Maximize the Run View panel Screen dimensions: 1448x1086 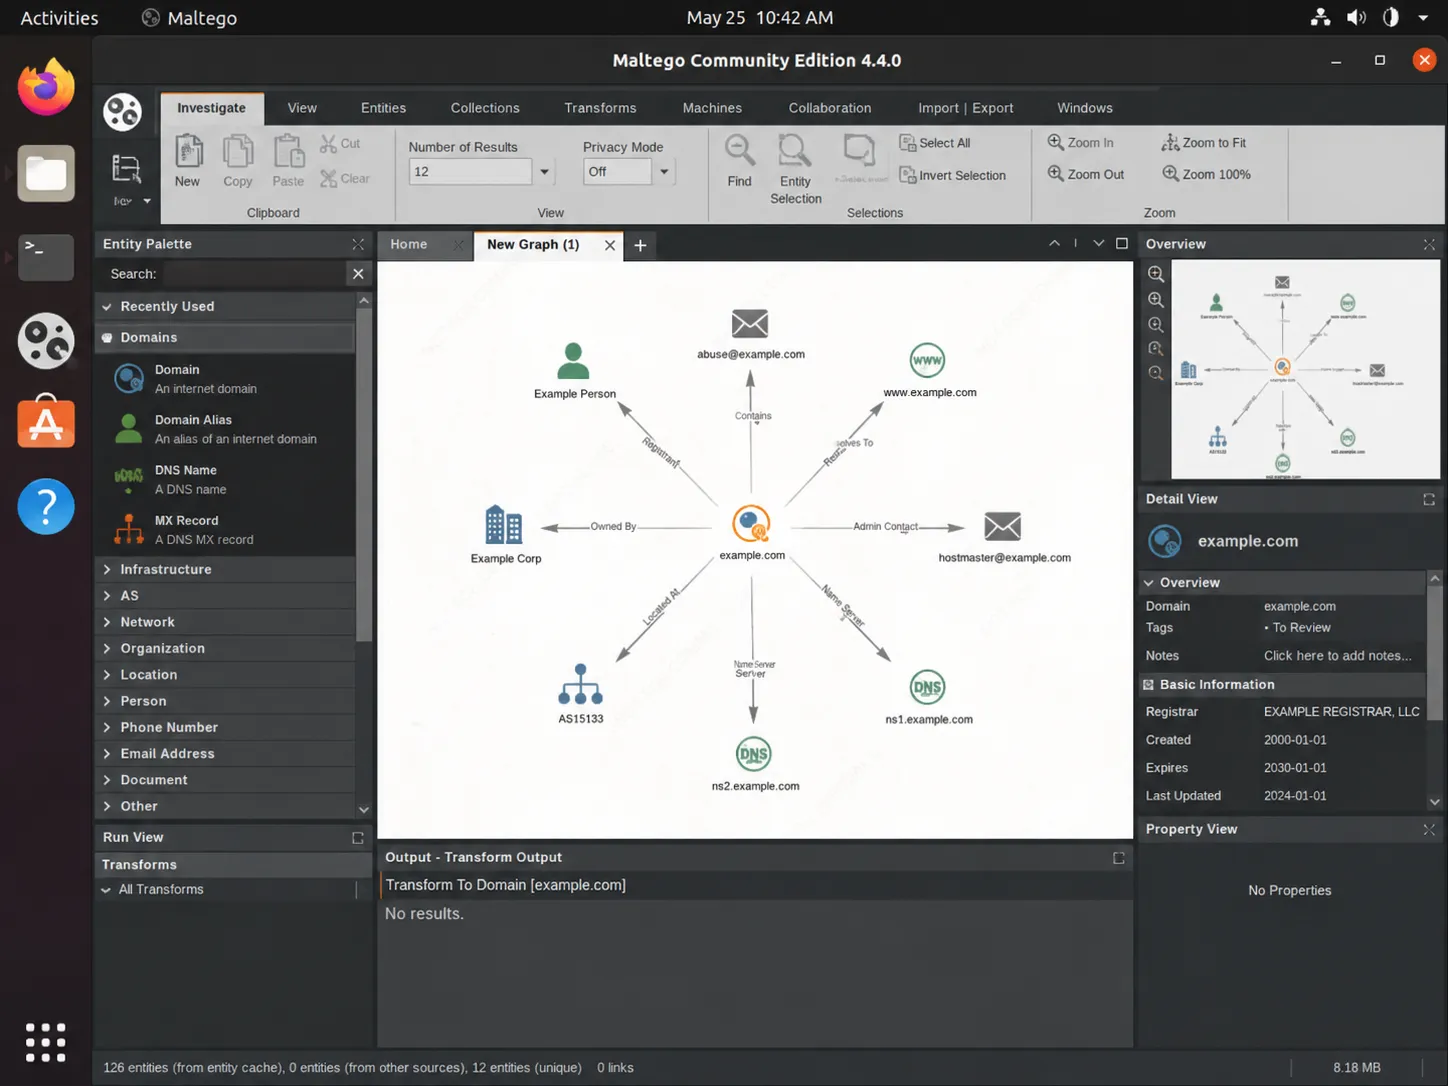tap(358, 838)
